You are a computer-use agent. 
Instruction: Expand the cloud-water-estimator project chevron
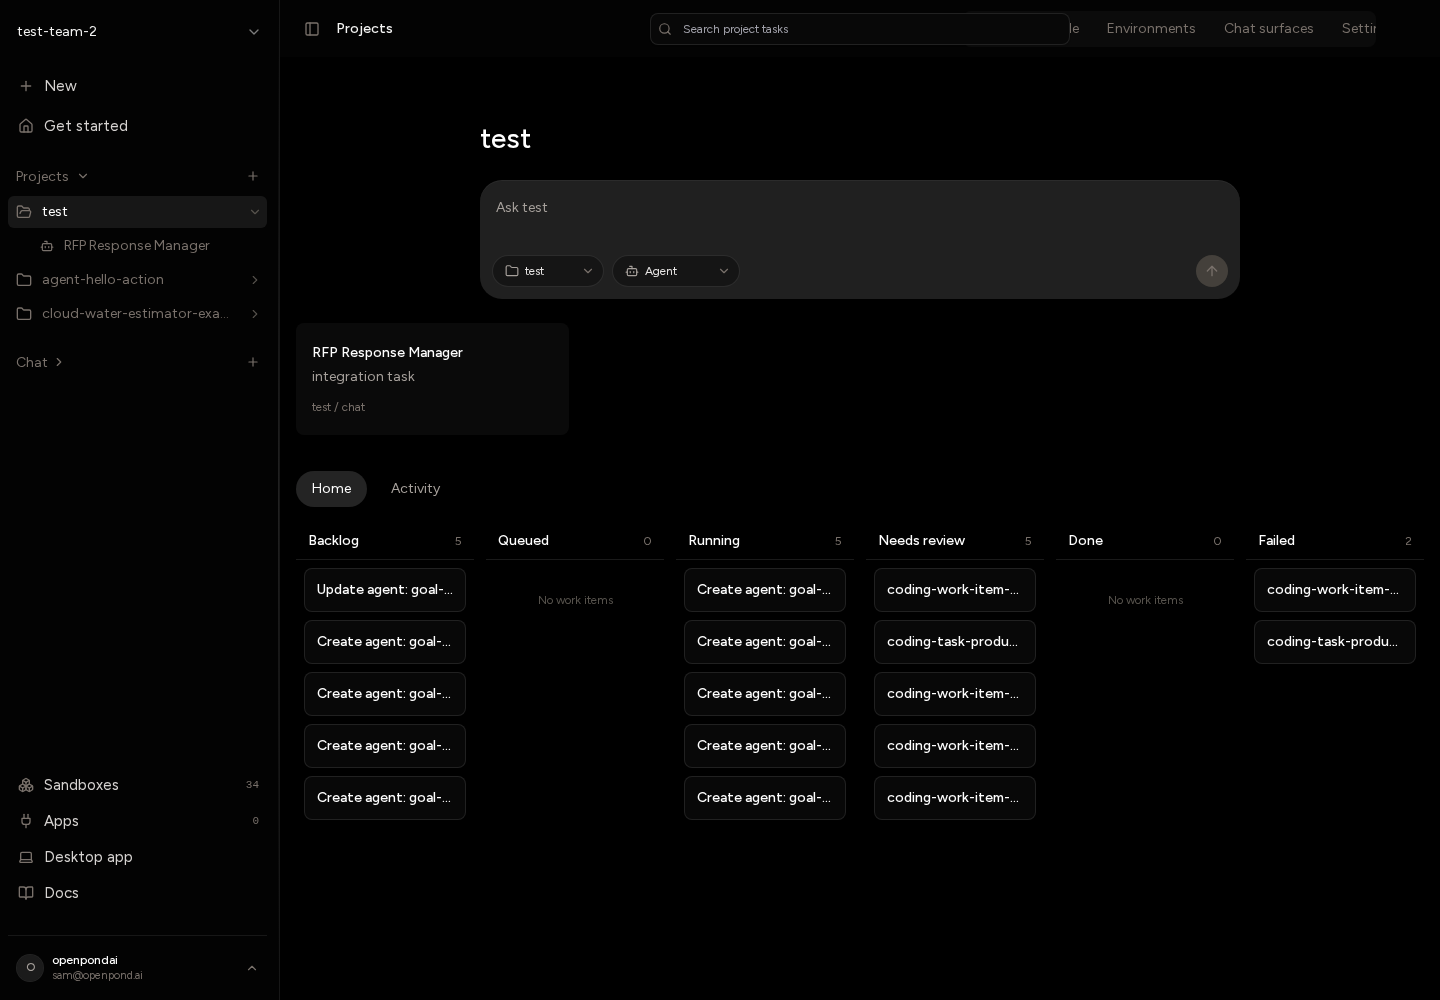click(x=254, y=314)
